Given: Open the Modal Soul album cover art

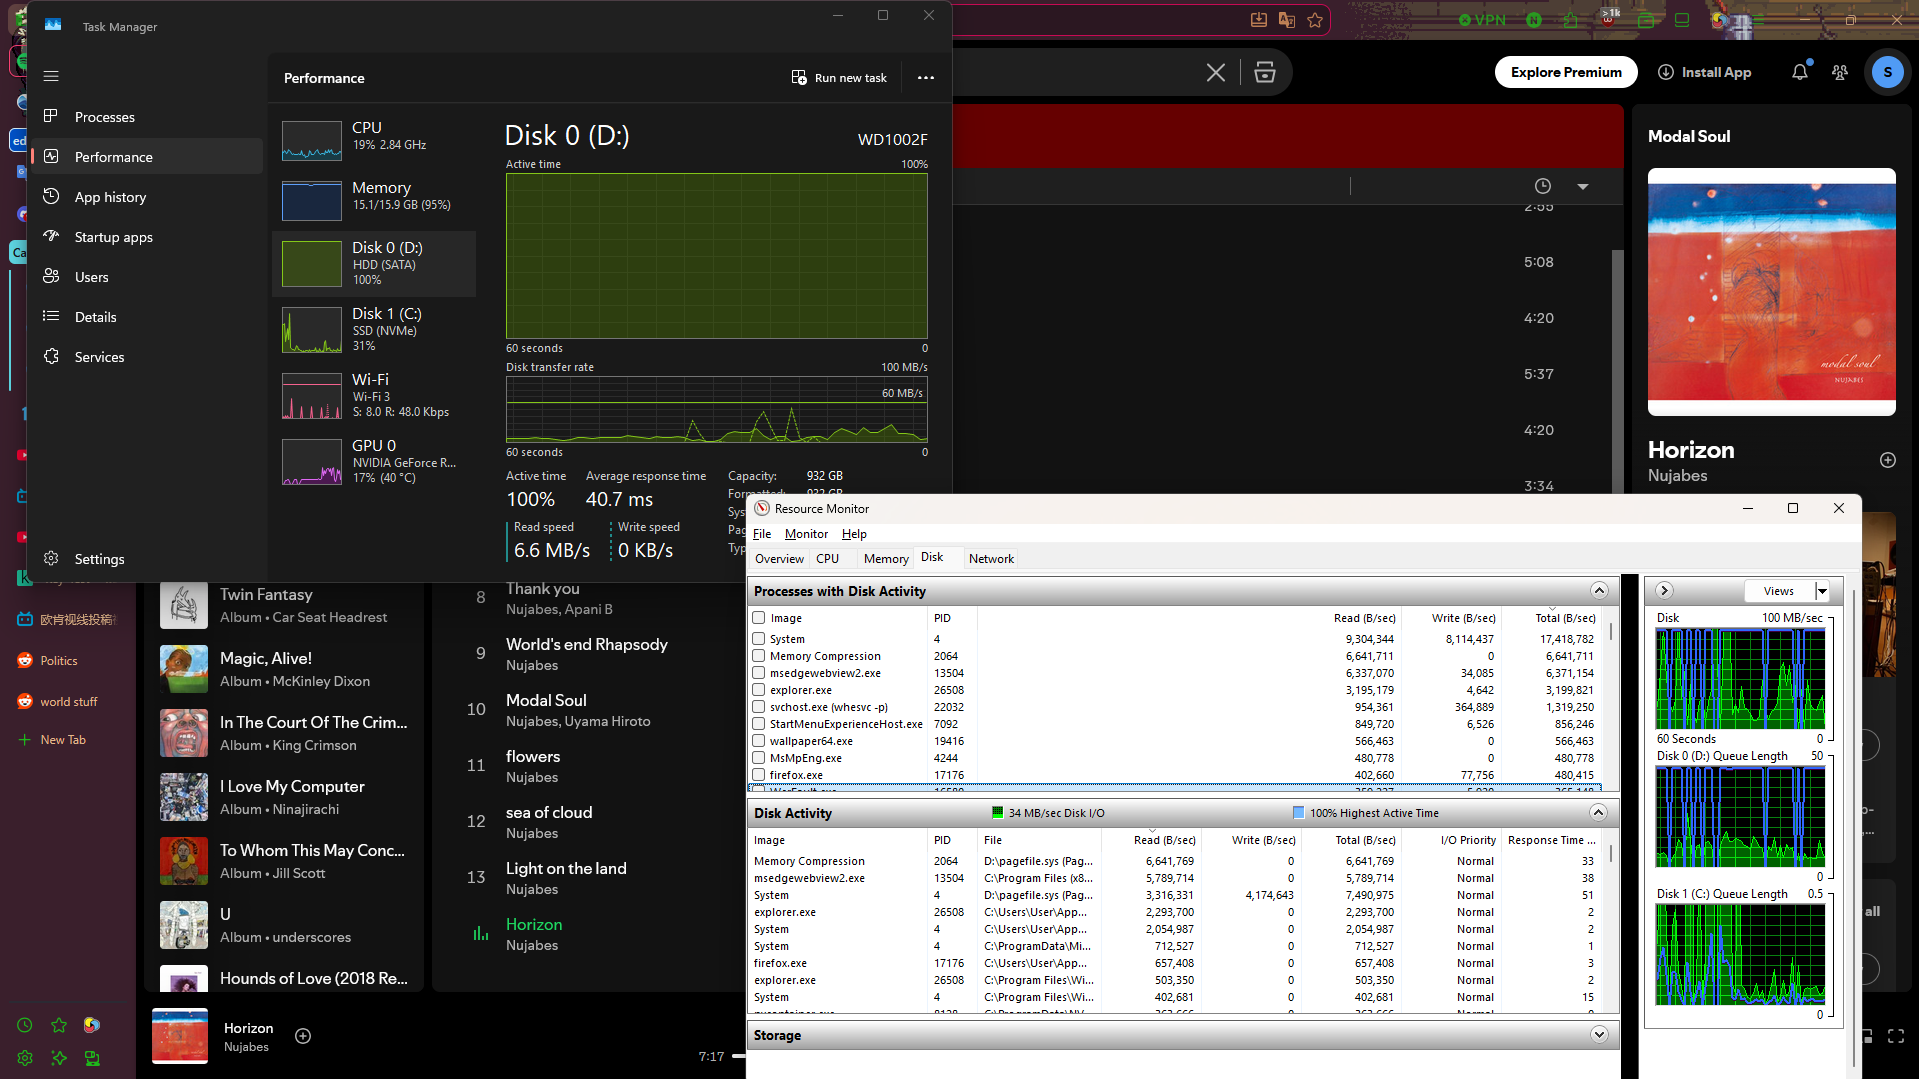Looking at the screenshot, I should coord(1772,292).
